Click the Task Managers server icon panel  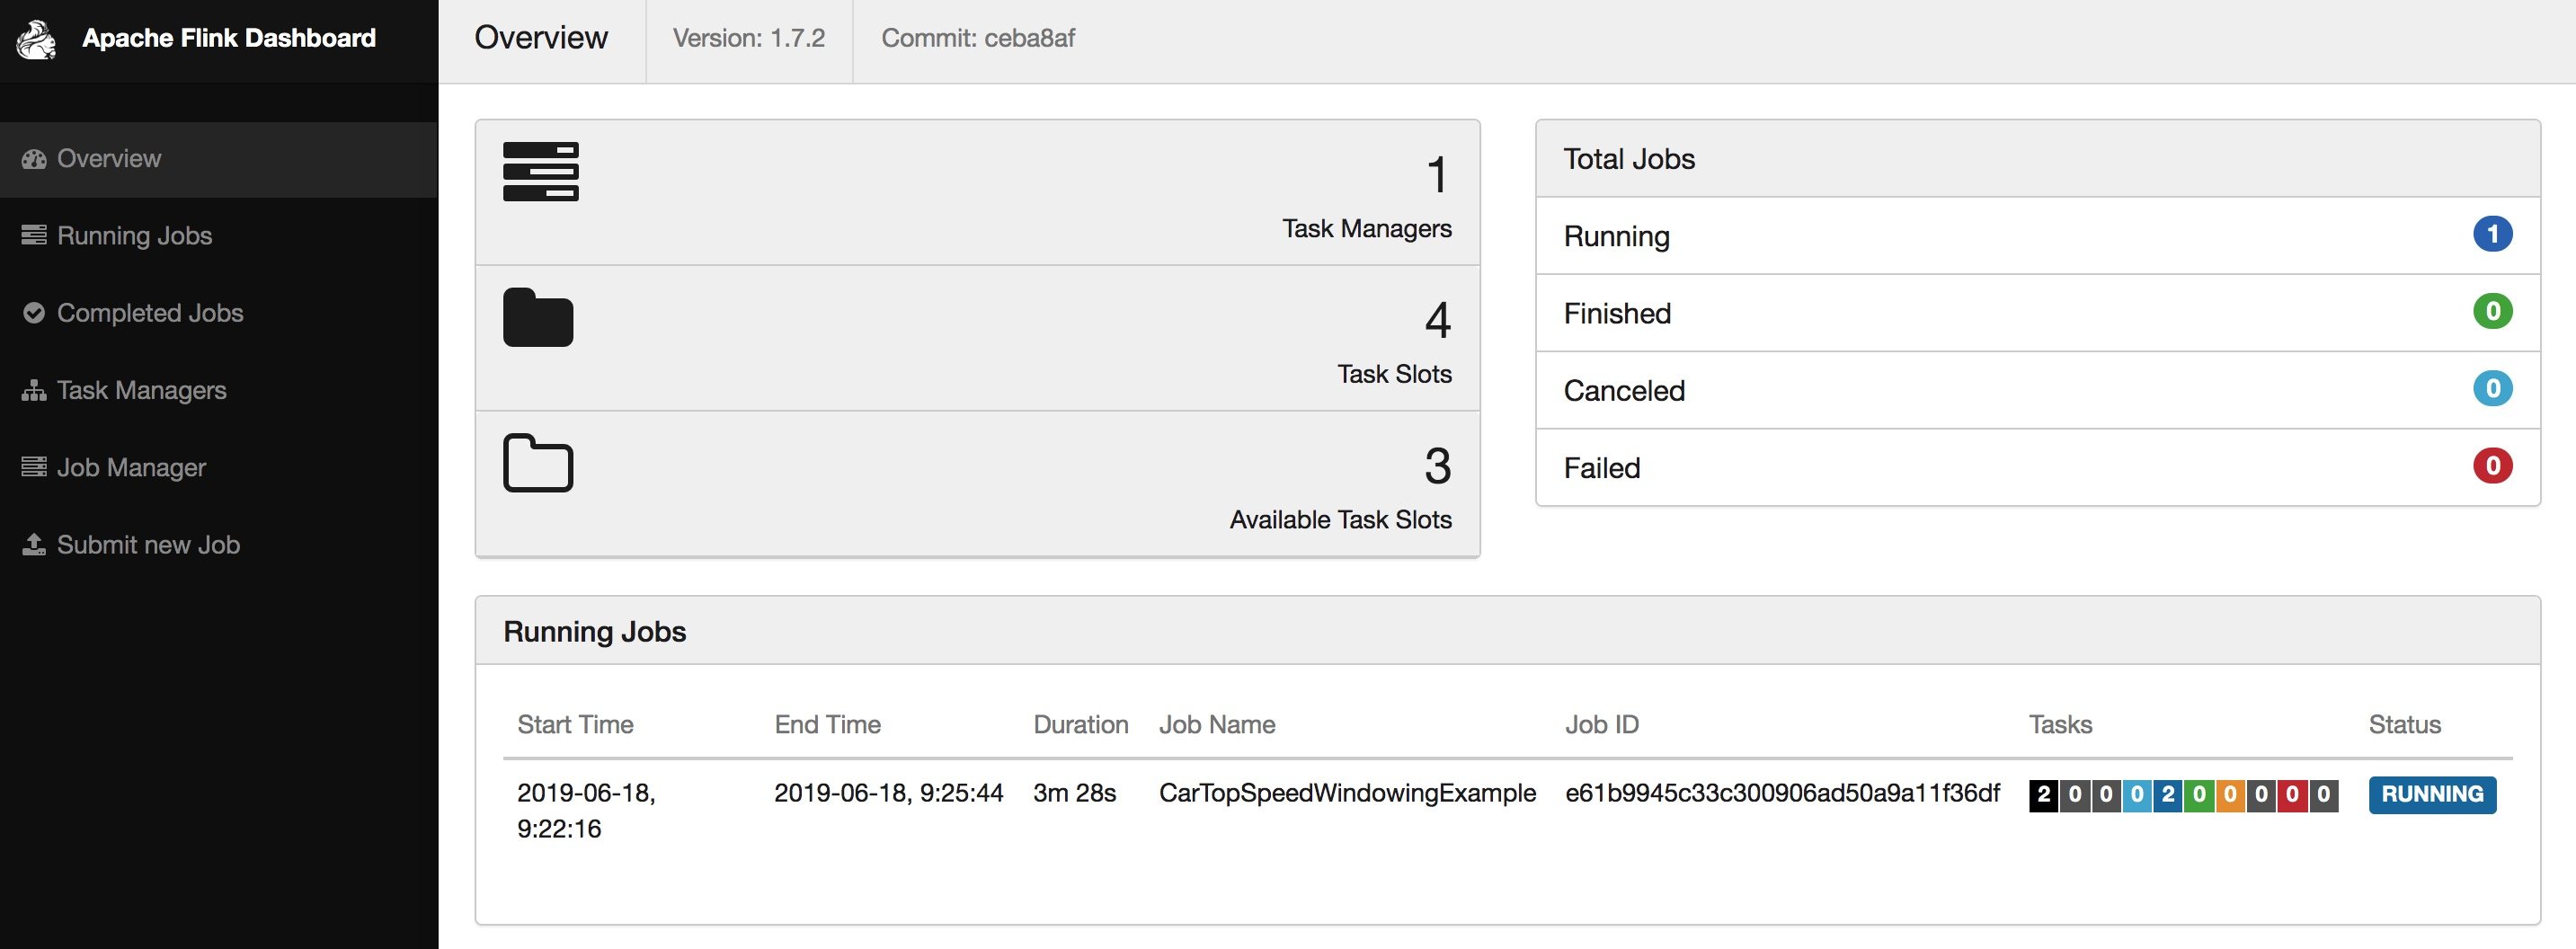click(540, 172)
